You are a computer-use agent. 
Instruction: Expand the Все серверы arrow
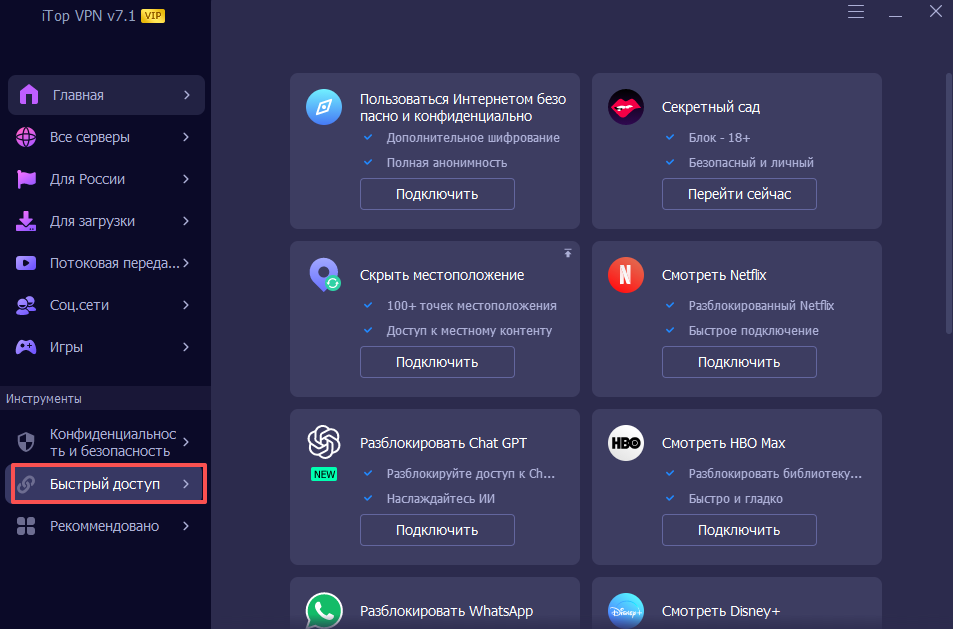tap(186, 137)
